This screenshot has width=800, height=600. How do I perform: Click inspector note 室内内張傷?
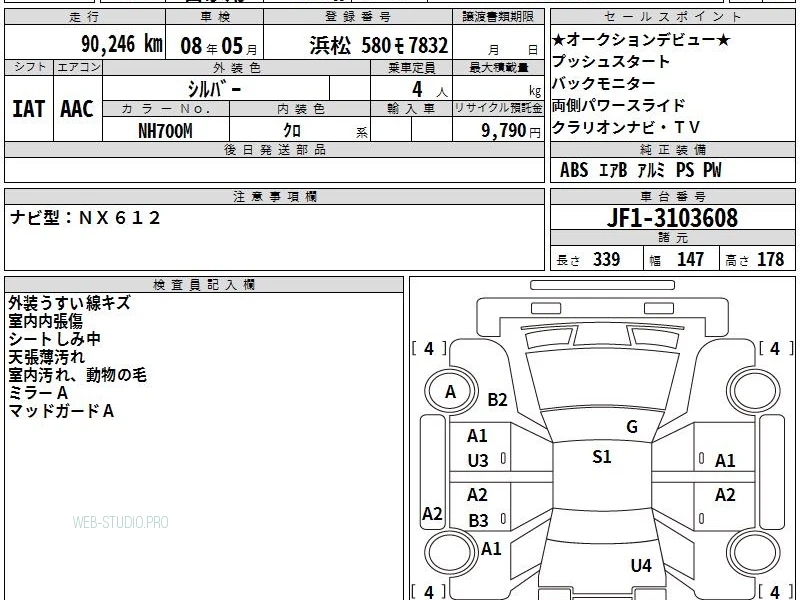coord(45,321)
